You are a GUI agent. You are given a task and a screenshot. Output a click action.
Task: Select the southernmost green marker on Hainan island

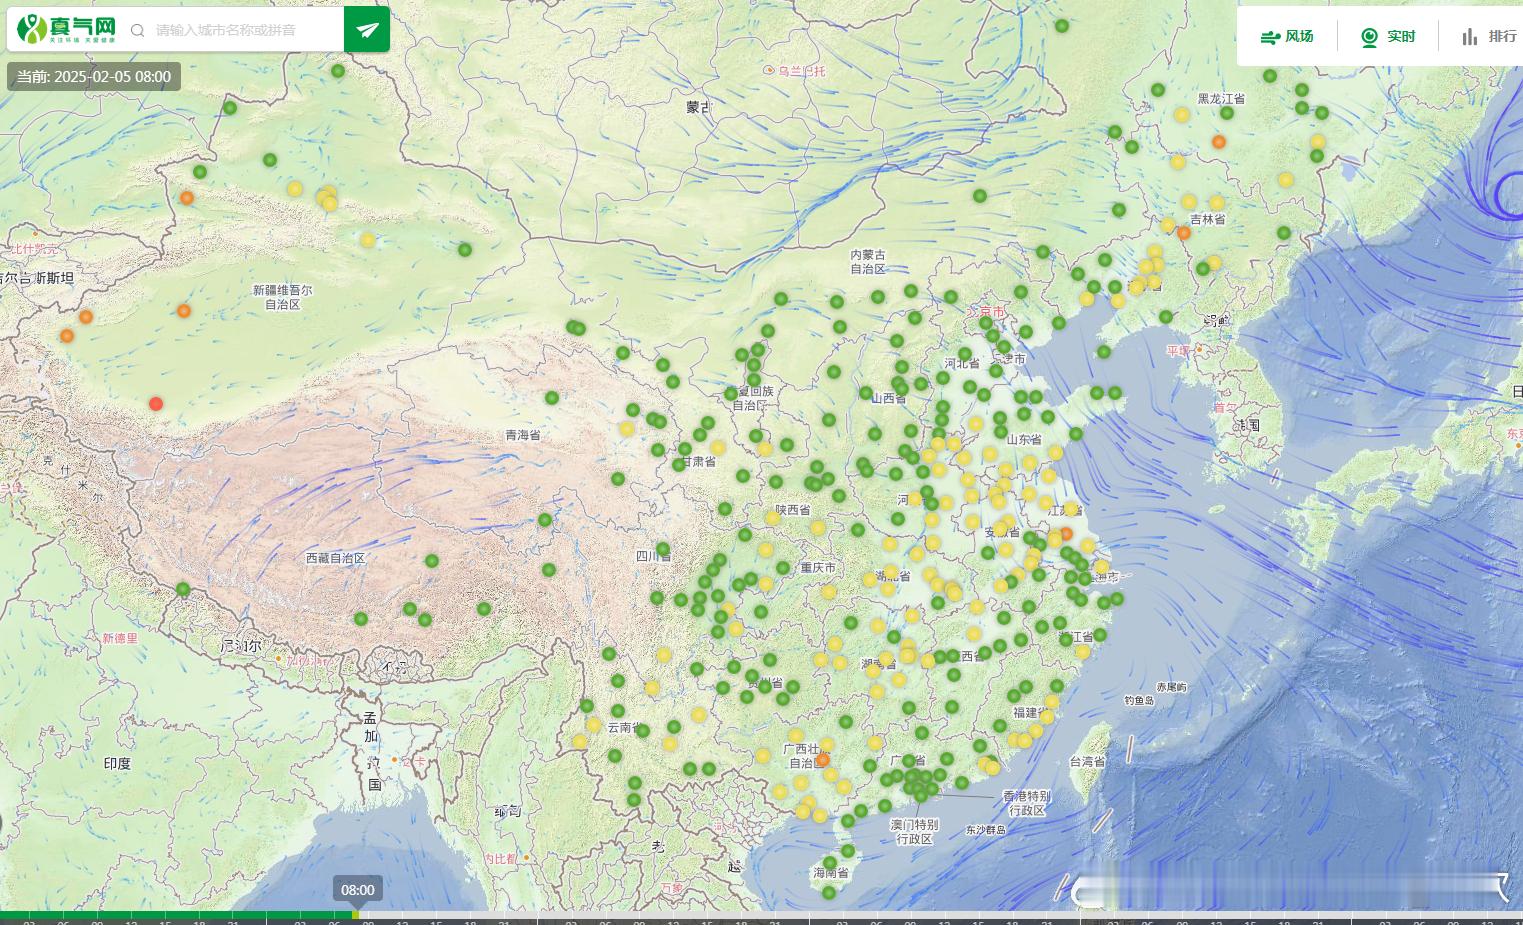(829, 893)
